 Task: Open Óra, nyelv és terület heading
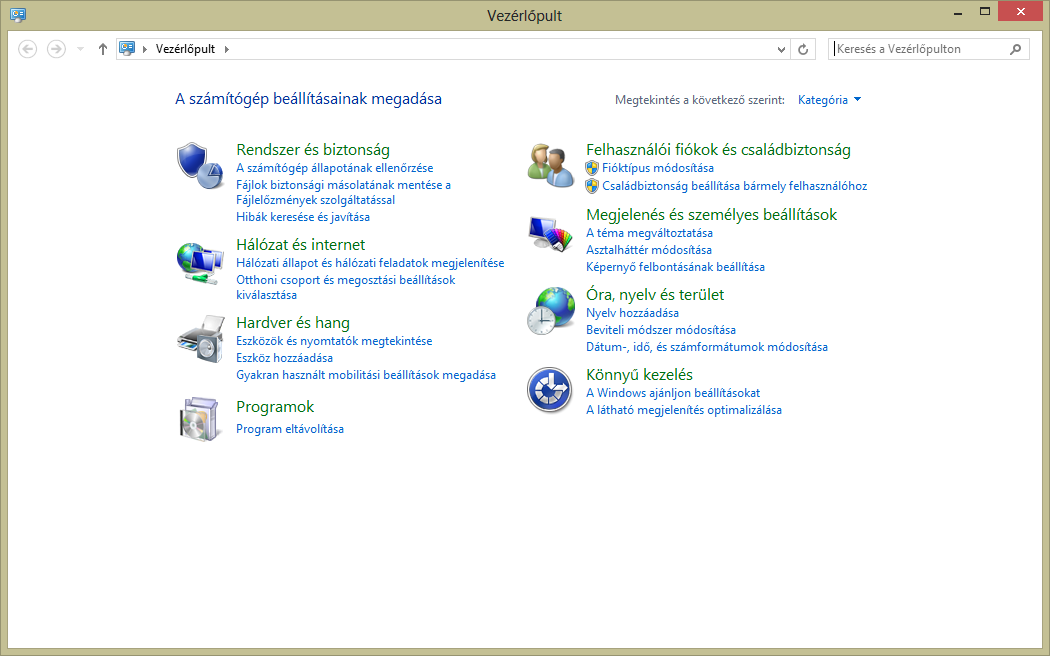coord(655,295)
